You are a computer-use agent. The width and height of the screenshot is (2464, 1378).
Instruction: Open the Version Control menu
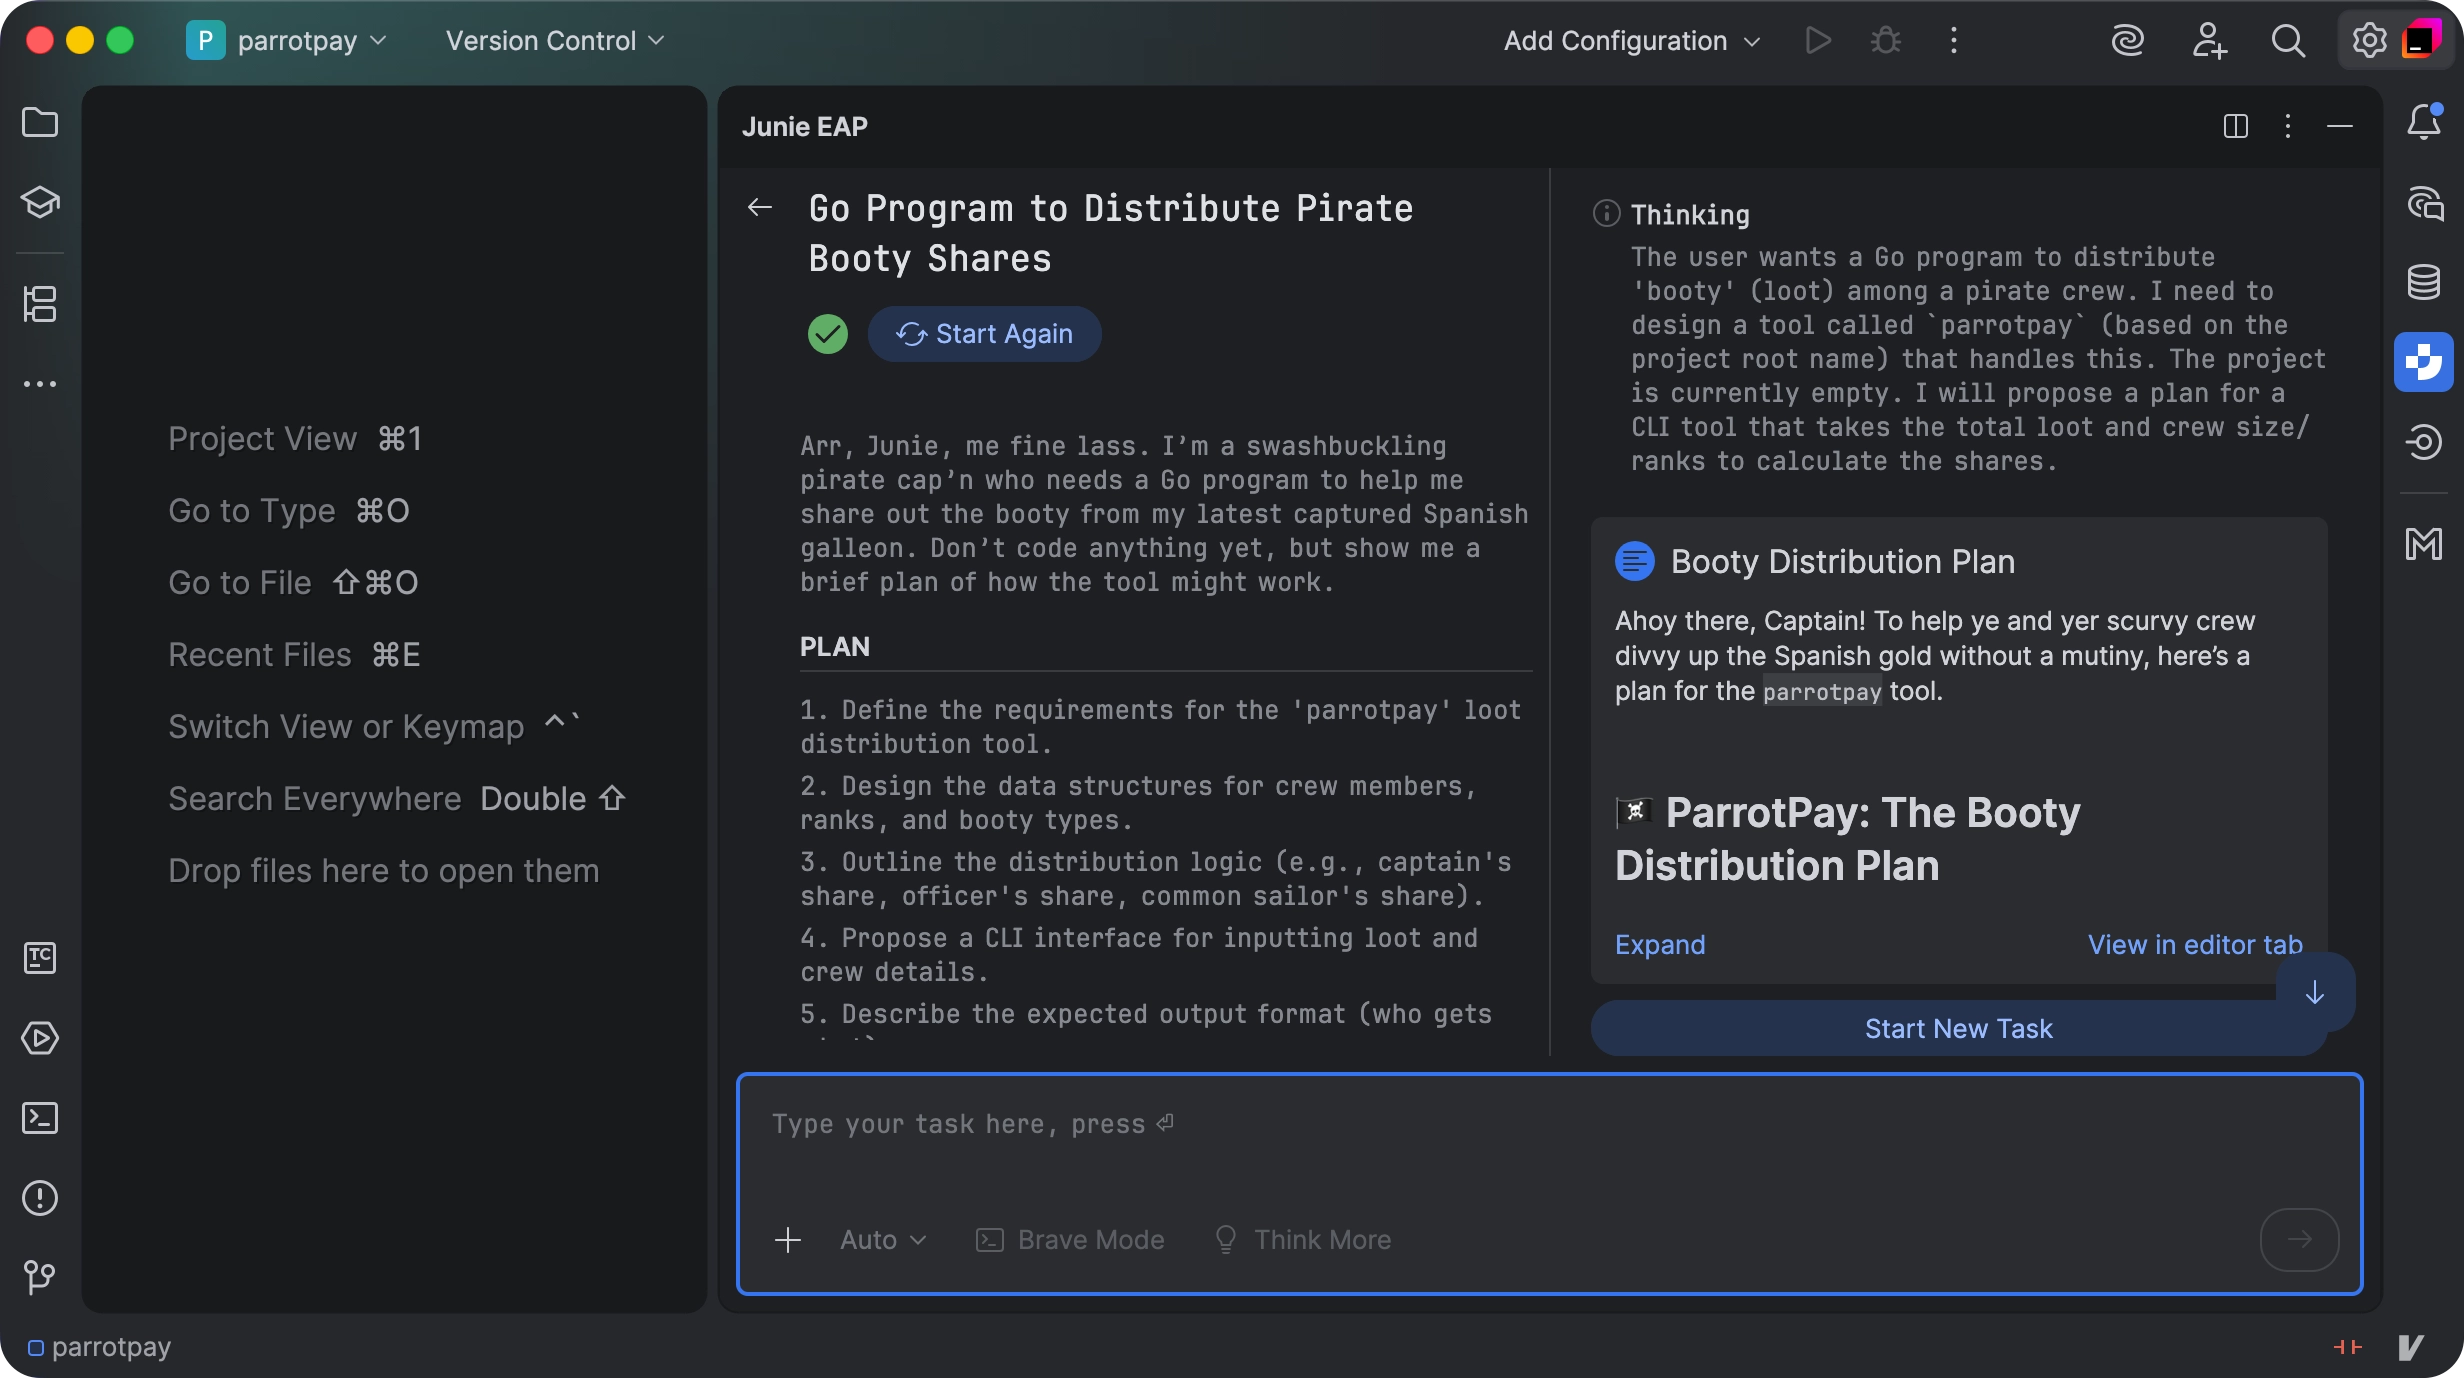pos(554,41)
